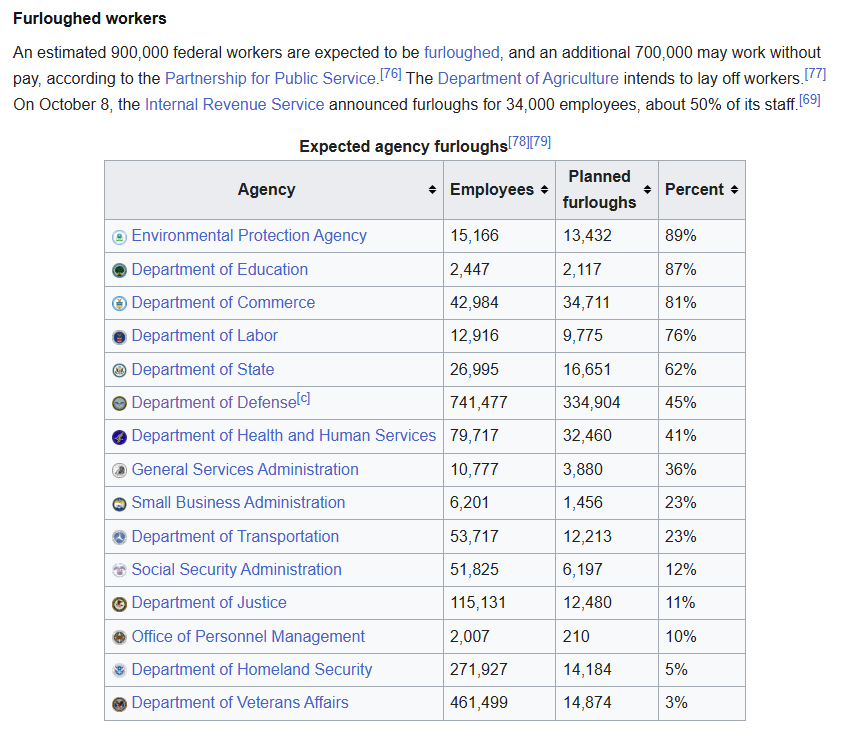Click the Department of Labor seal icon
Screen dimensions: 844x746
coord(119,337)
